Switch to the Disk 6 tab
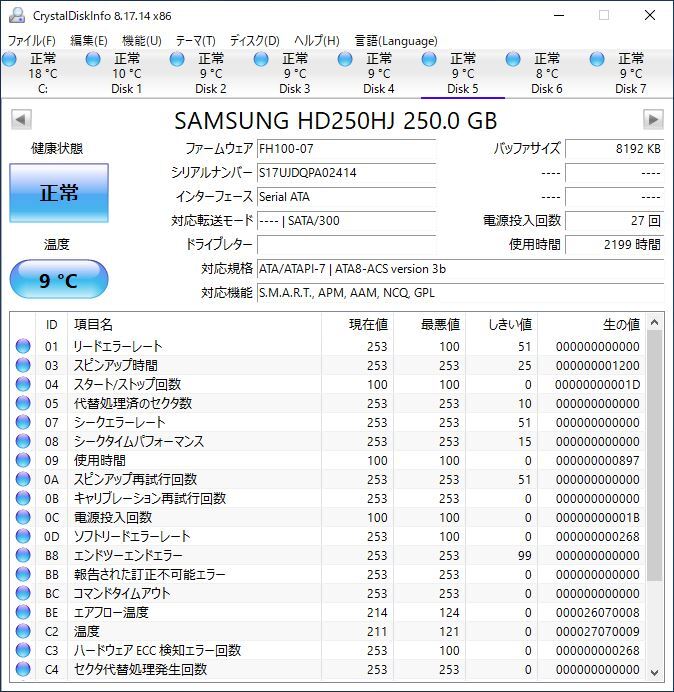Viewport: 674px width, 692px height. (546, 73)
